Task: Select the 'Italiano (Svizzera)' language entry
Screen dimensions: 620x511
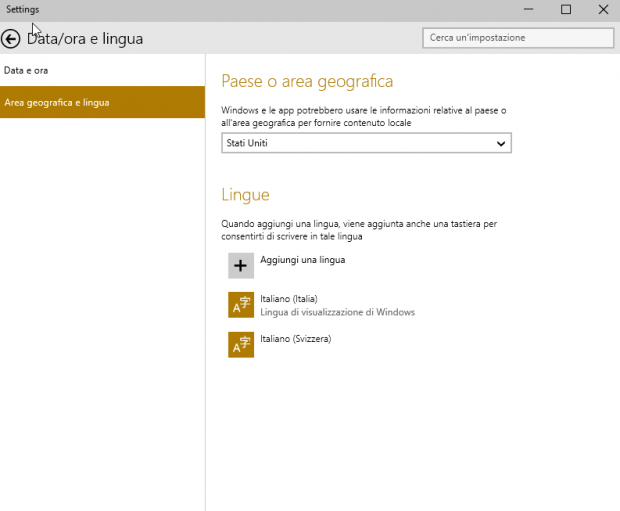Action: 295,339
